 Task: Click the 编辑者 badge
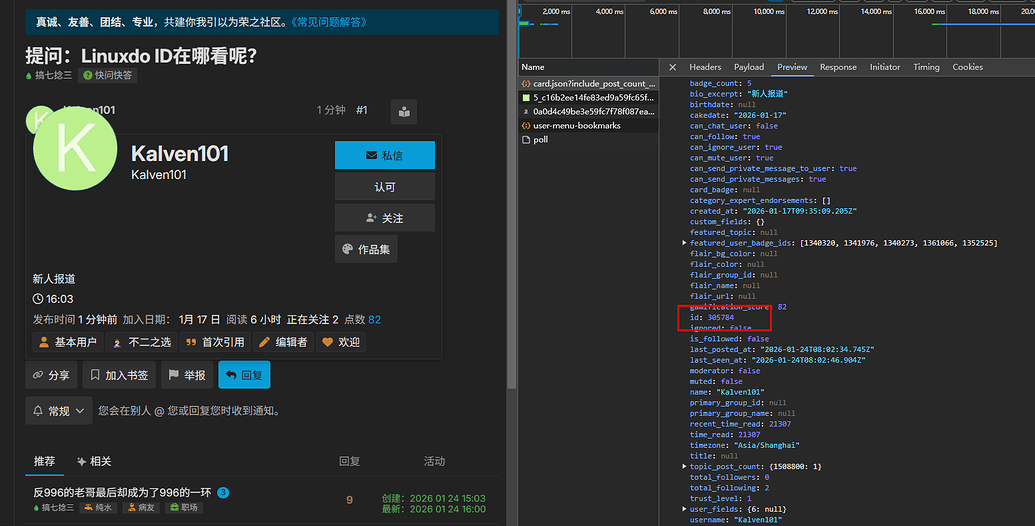click(x=284, y=342)
